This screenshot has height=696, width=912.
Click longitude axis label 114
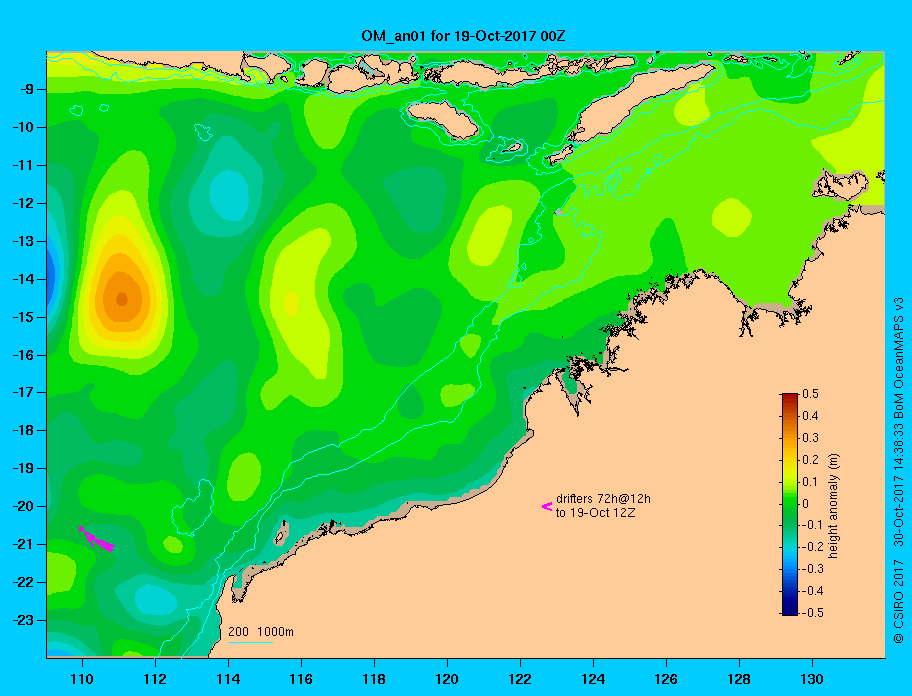tap(228, 679)
